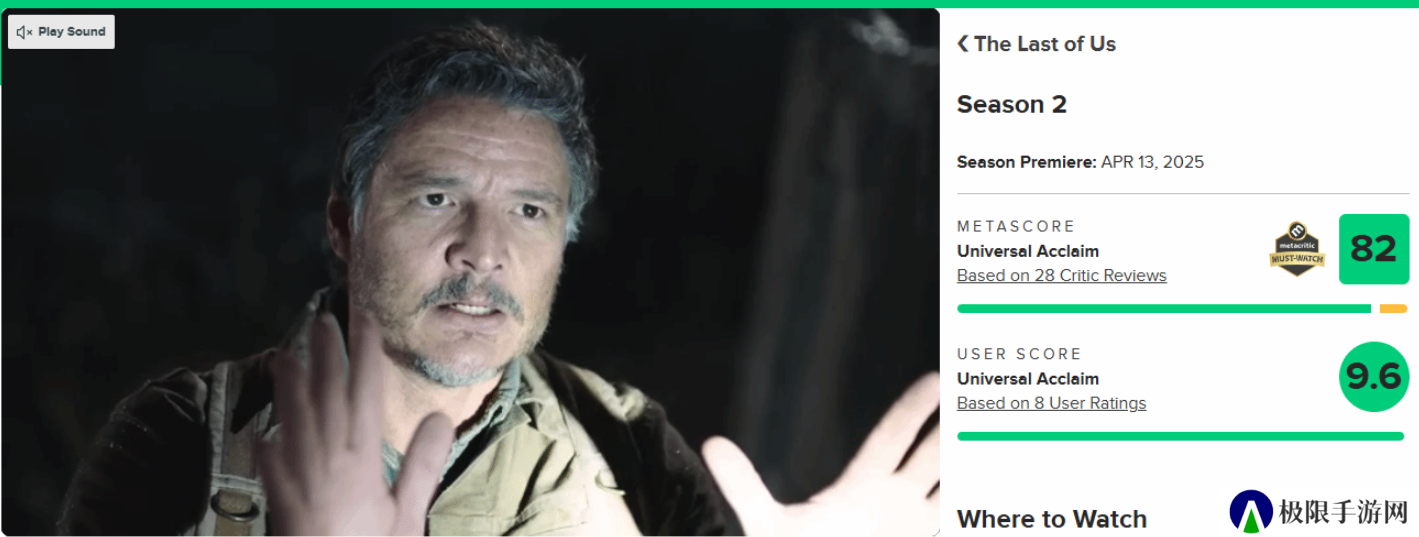Click the blue-green watermark logo icon
Image resolution: width=1419 pixels, height=537 pixels.
click(1251, 511)
